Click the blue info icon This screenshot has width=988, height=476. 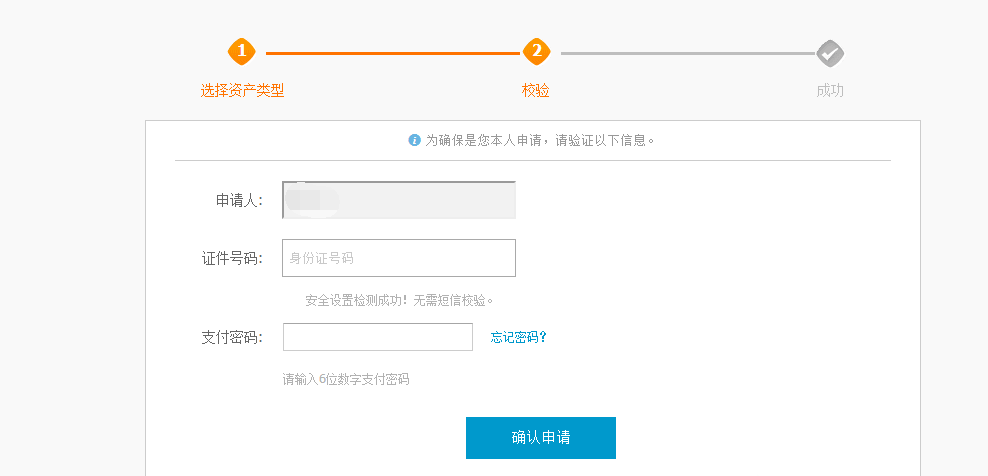pyautogui.click(x=415, y=140)
